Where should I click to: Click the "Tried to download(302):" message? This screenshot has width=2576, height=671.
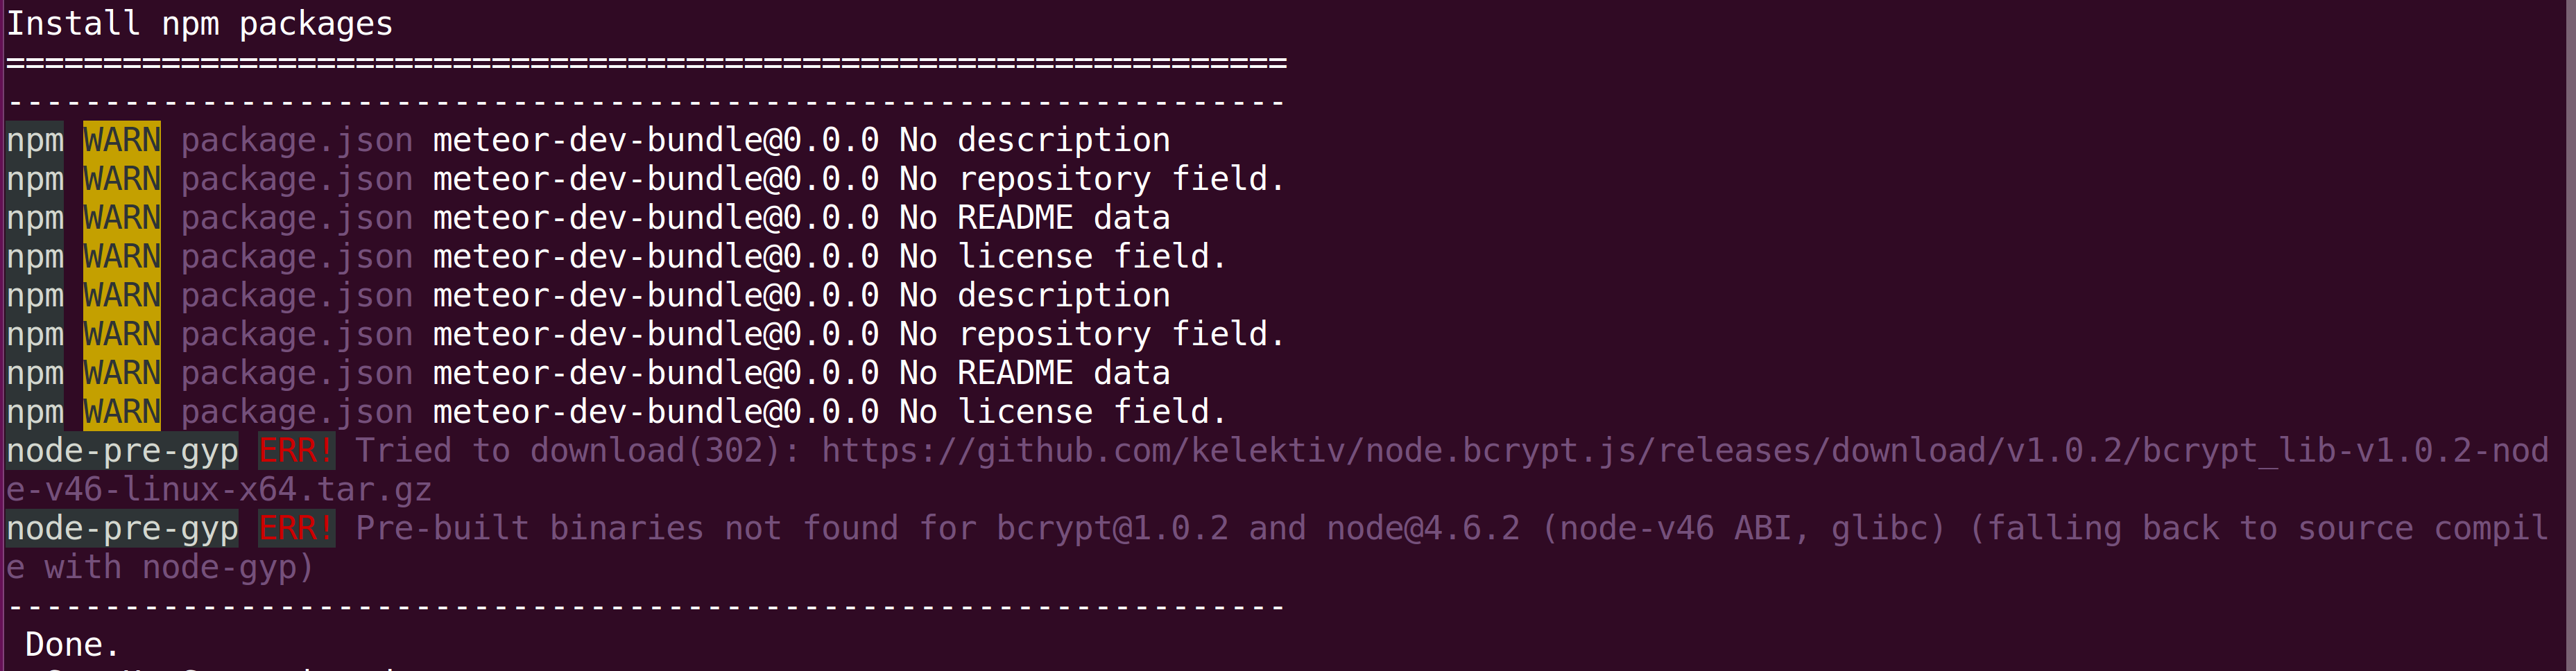coord(578,451)
